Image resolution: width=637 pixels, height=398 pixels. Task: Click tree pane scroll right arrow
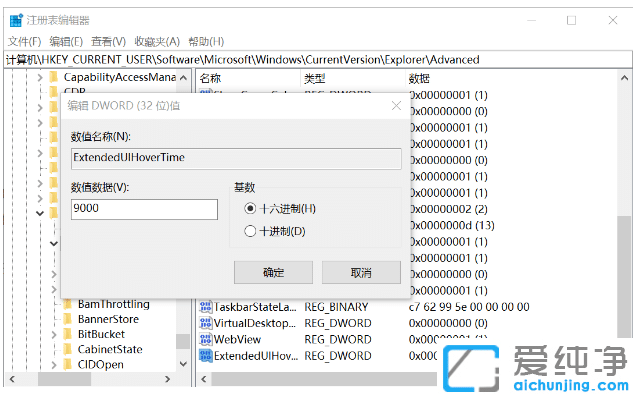[x=167, y=379]
